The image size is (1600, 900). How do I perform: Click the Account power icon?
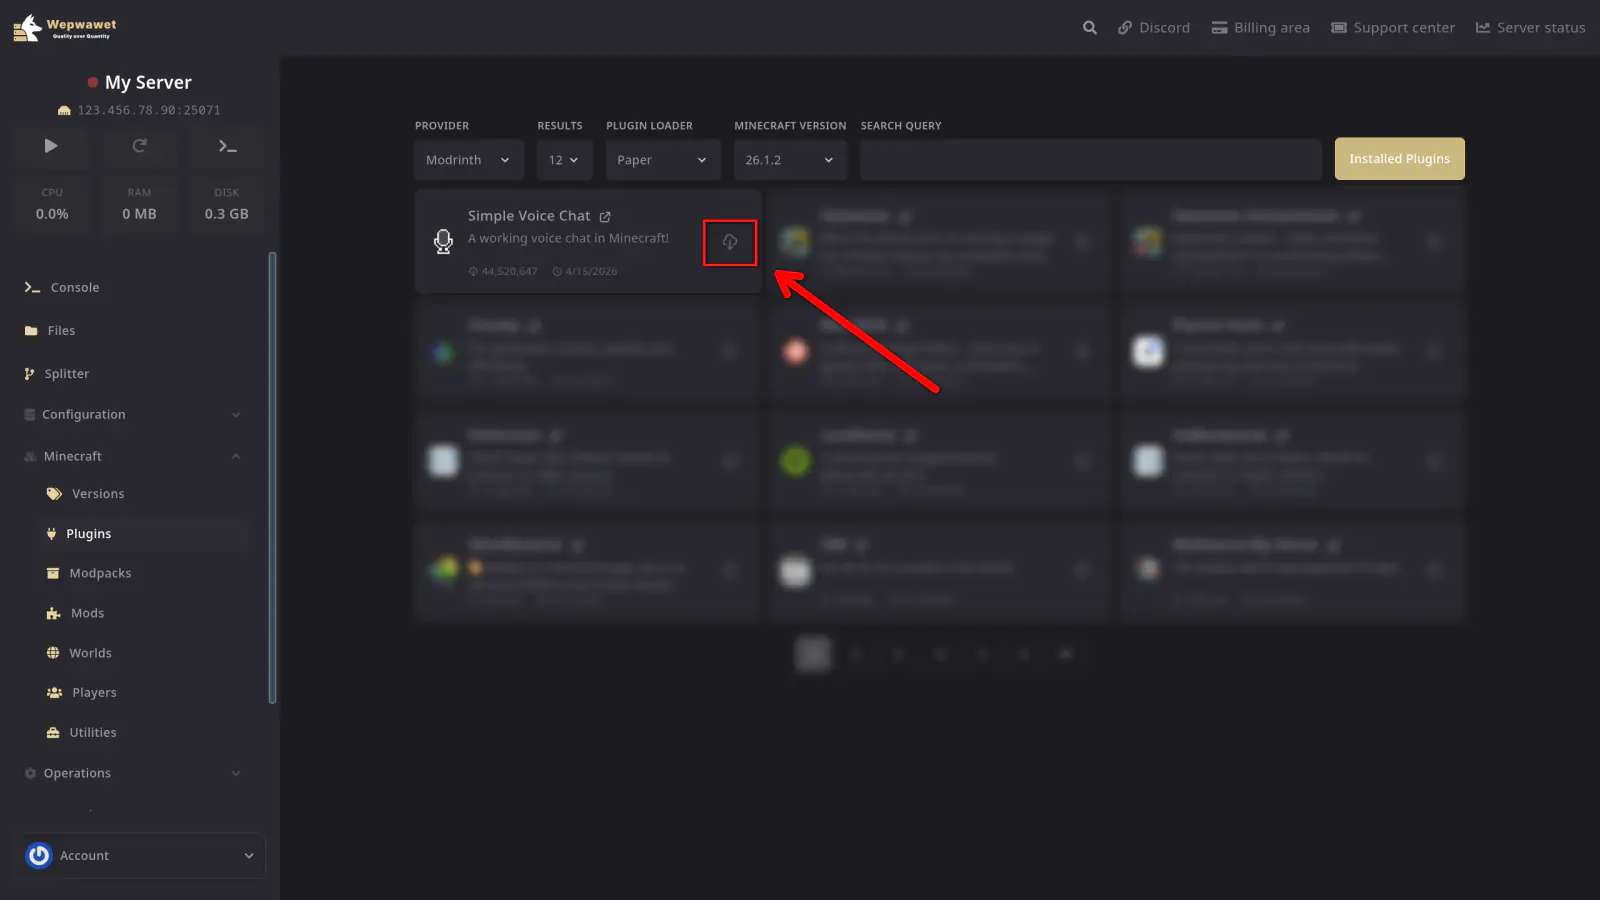pos(39,855)
